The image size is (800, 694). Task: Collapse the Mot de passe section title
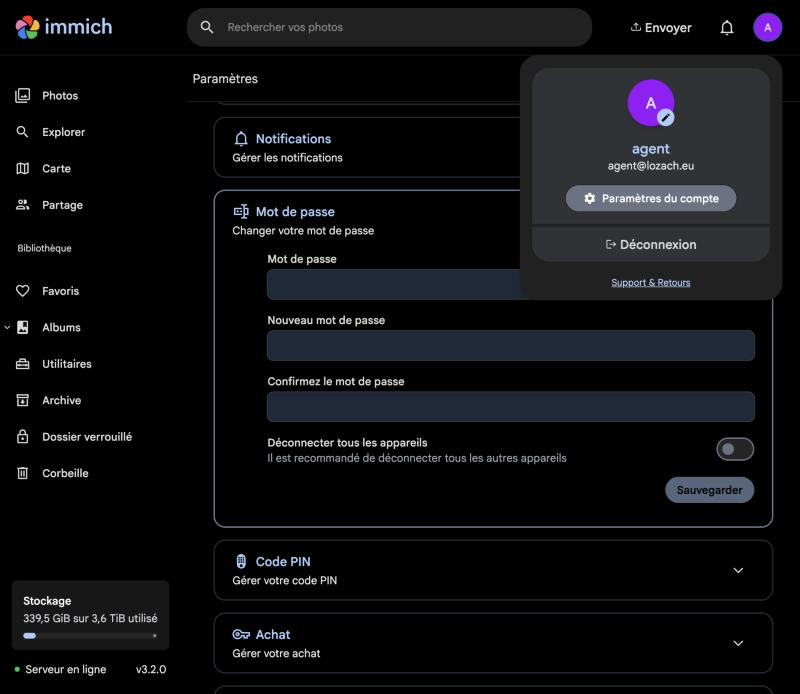[295, 212]
